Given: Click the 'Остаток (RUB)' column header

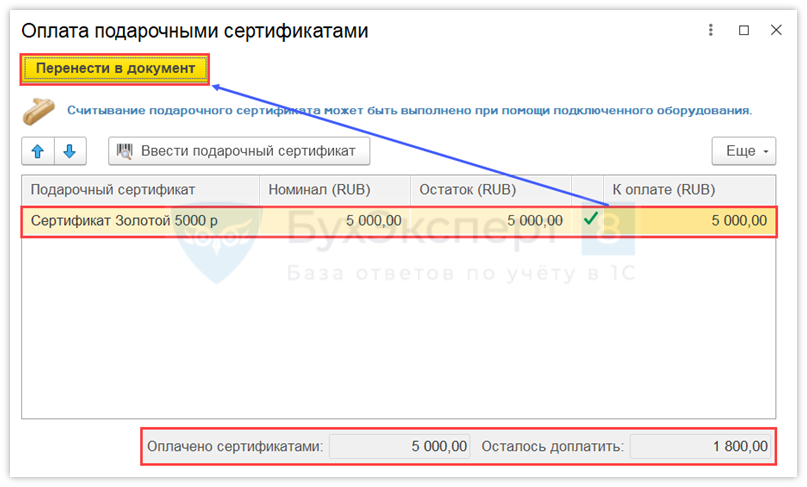Looking at the screenshot, I should pos(490,190).
